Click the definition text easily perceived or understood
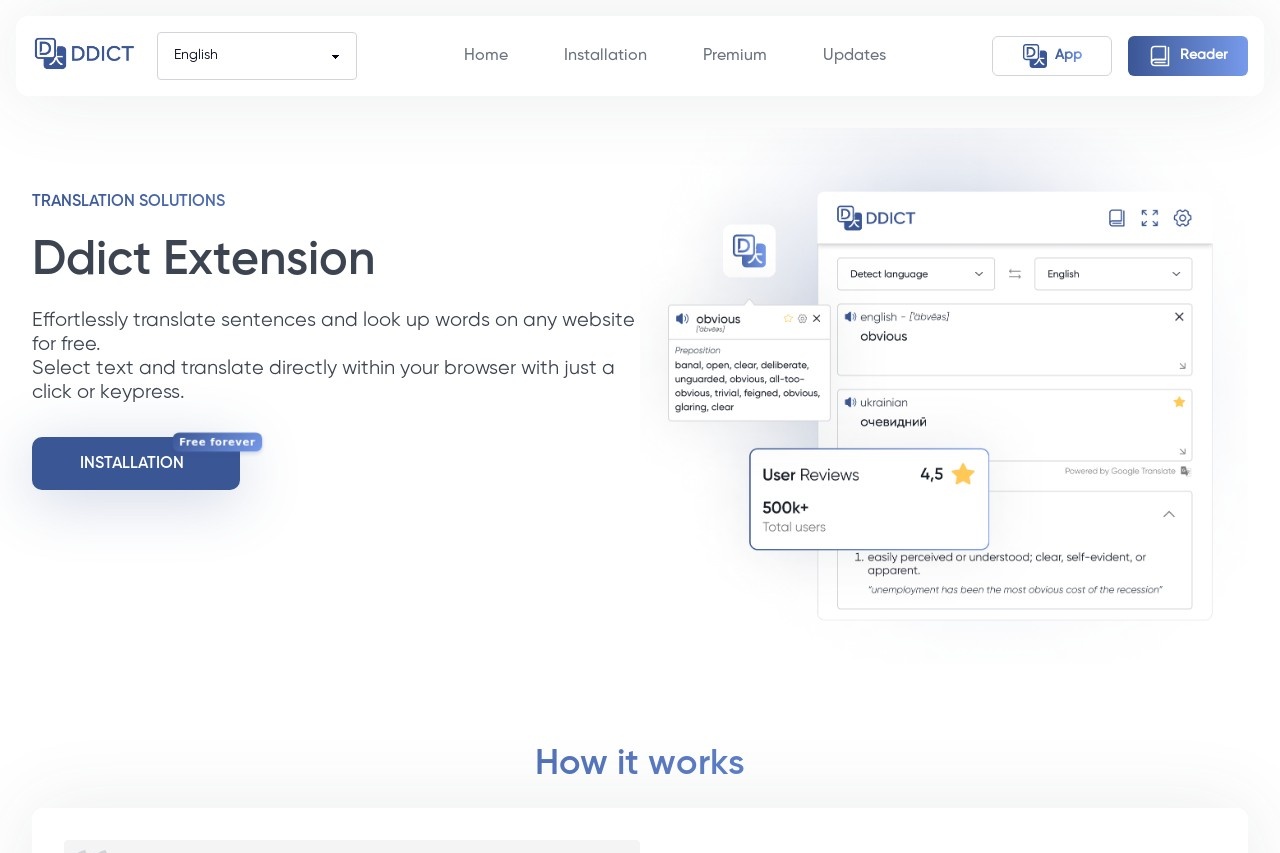Screen dimensions: 1280x853 tap(1006, 564)
